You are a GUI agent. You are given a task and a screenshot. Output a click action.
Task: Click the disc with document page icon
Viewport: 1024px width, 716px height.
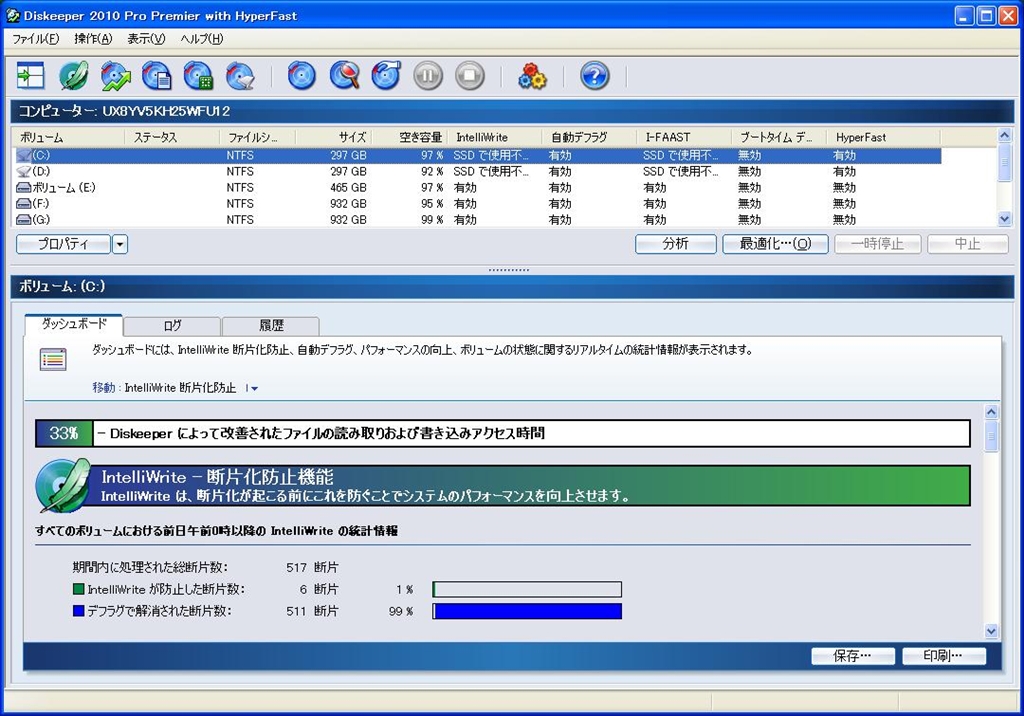coord(157,76)
